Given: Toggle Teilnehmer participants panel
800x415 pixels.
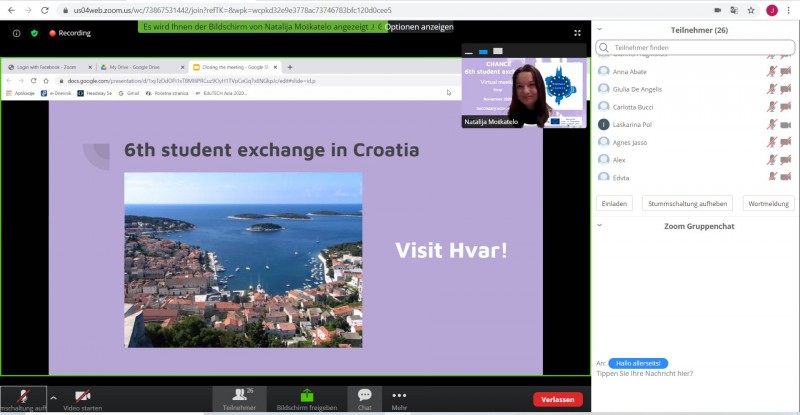Looking at the screenshot, I should [239, 399].
